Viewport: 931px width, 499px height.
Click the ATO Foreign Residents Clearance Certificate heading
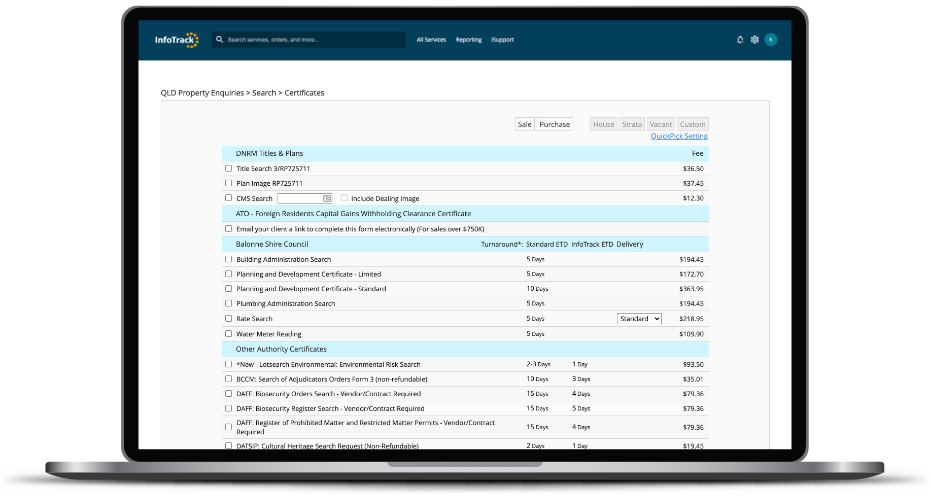coord(353,214)
